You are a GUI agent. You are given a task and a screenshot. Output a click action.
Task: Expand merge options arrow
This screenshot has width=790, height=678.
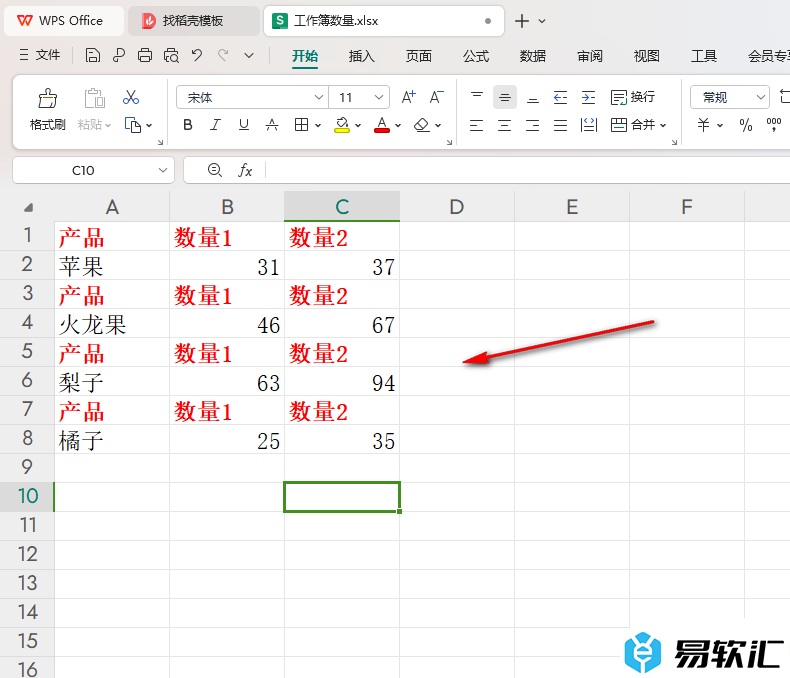tap(663, 125)
